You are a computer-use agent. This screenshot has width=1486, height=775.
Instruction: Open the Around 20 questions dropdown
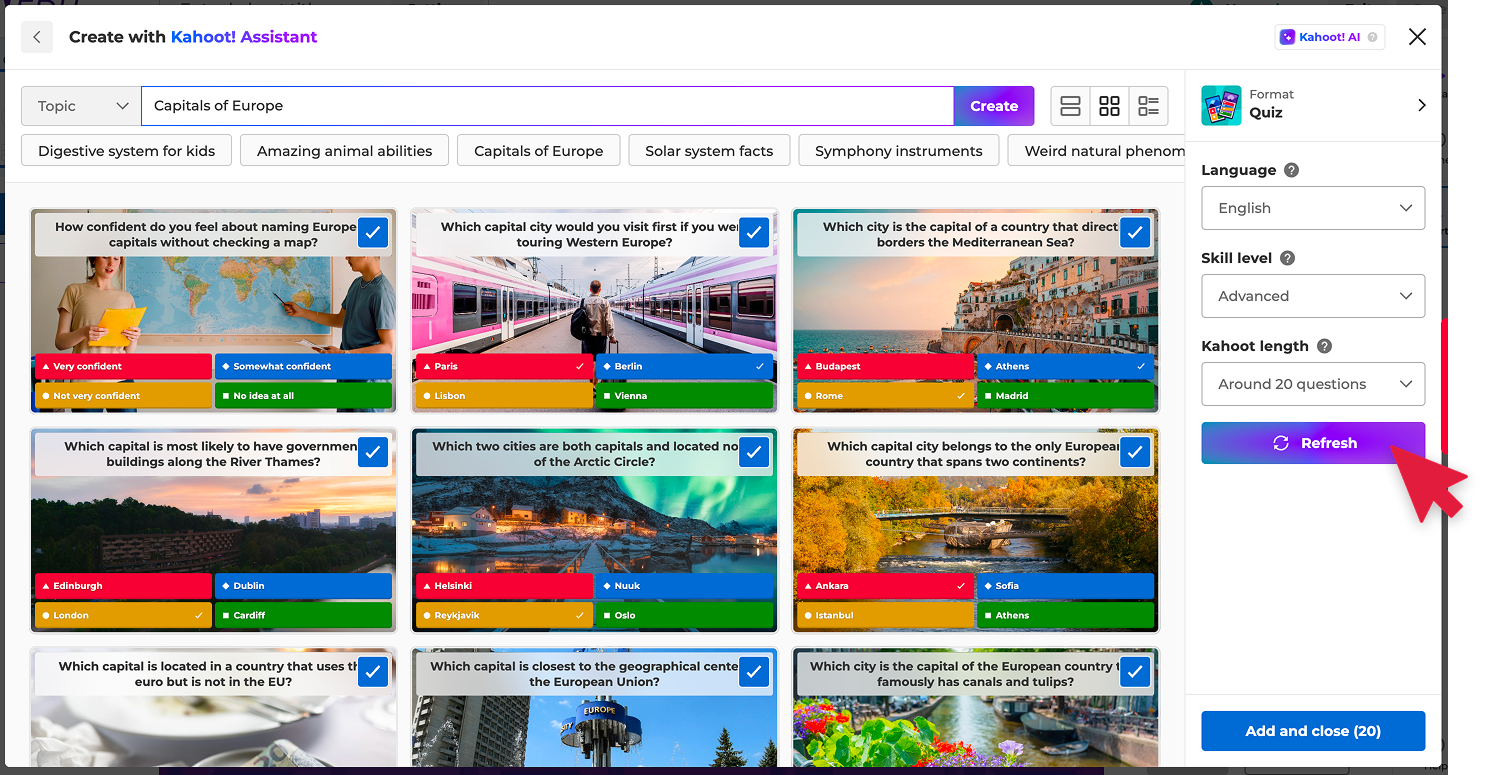tap(1313, 384)
